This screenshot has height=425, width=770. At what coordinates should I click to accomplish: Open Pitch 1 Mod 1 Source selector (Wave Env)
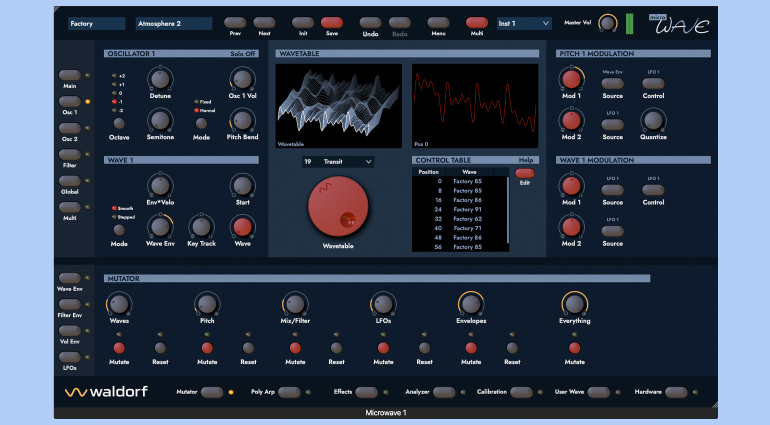[x=612, y=83]
